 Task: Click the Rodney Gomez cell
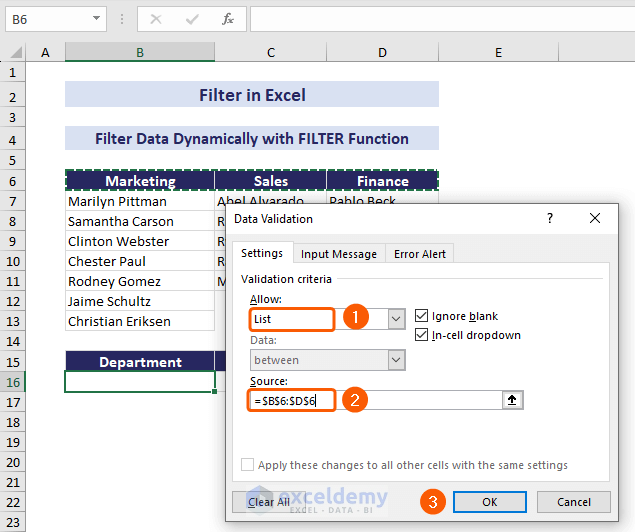tap(140, 281)
